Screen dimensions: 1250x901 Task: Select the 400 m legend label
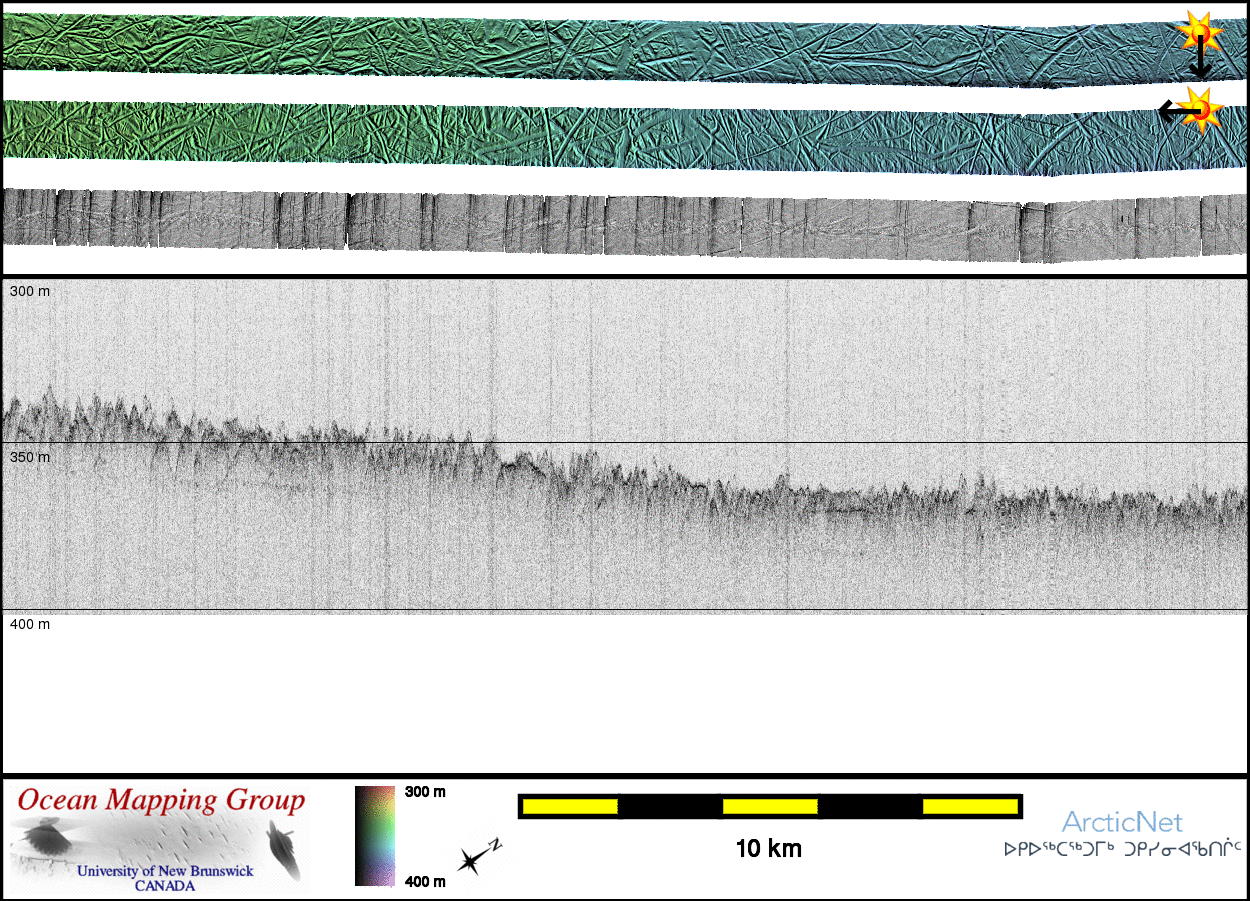425,881
